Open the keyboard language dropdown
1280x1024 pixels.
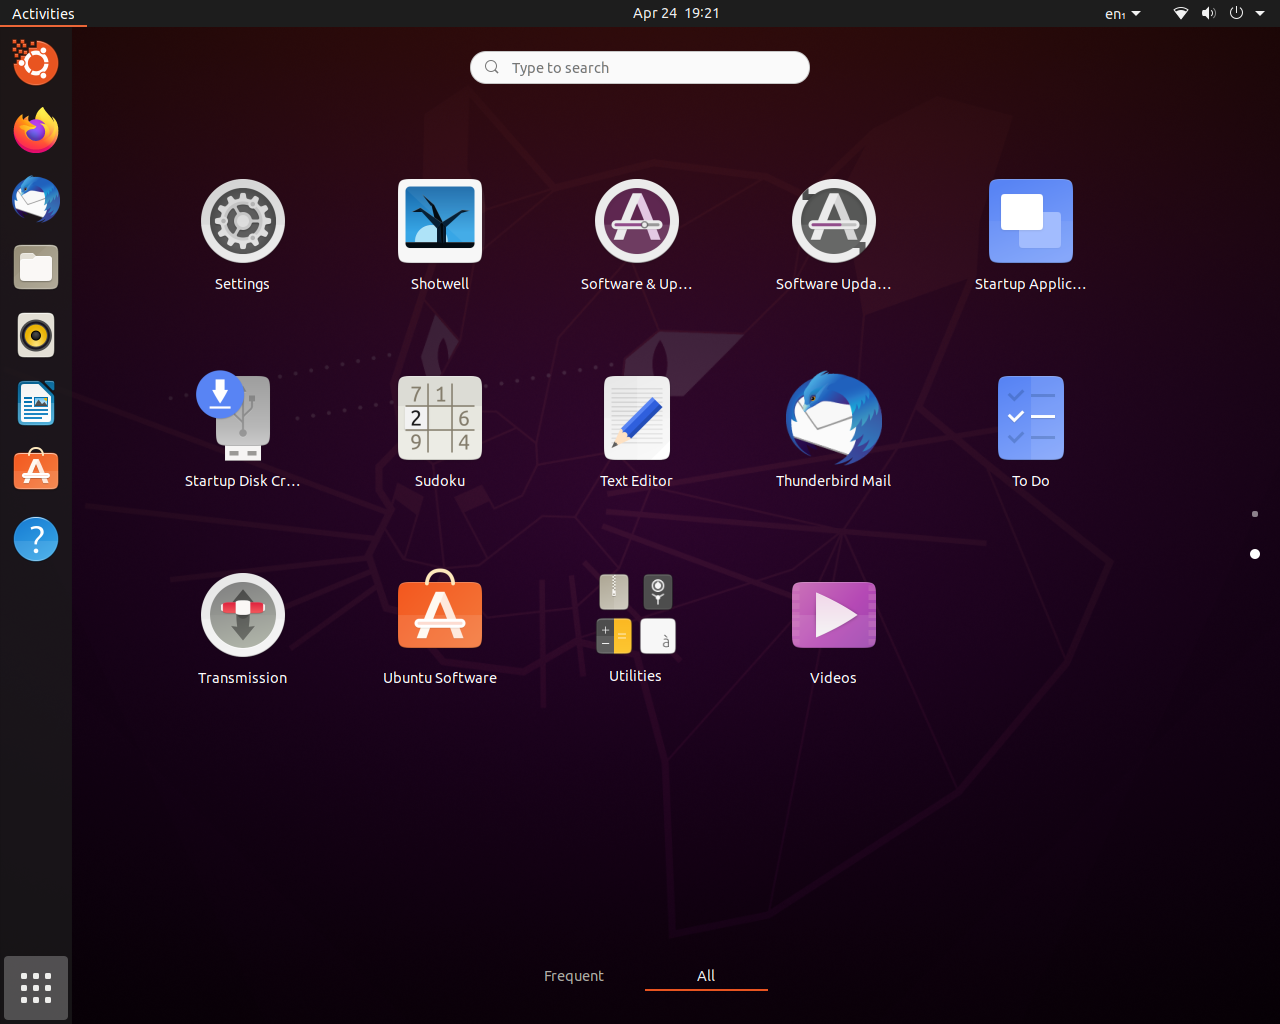[1122, 13]
